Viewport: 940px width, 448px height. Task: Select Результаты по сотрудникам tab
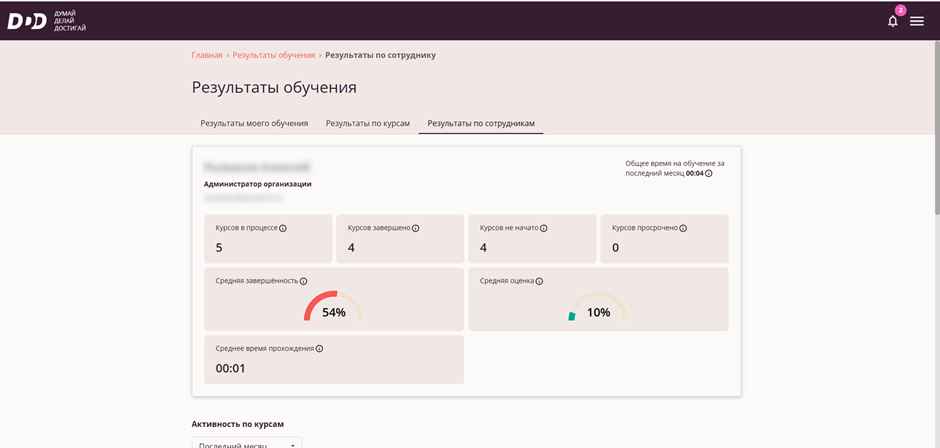481,123
